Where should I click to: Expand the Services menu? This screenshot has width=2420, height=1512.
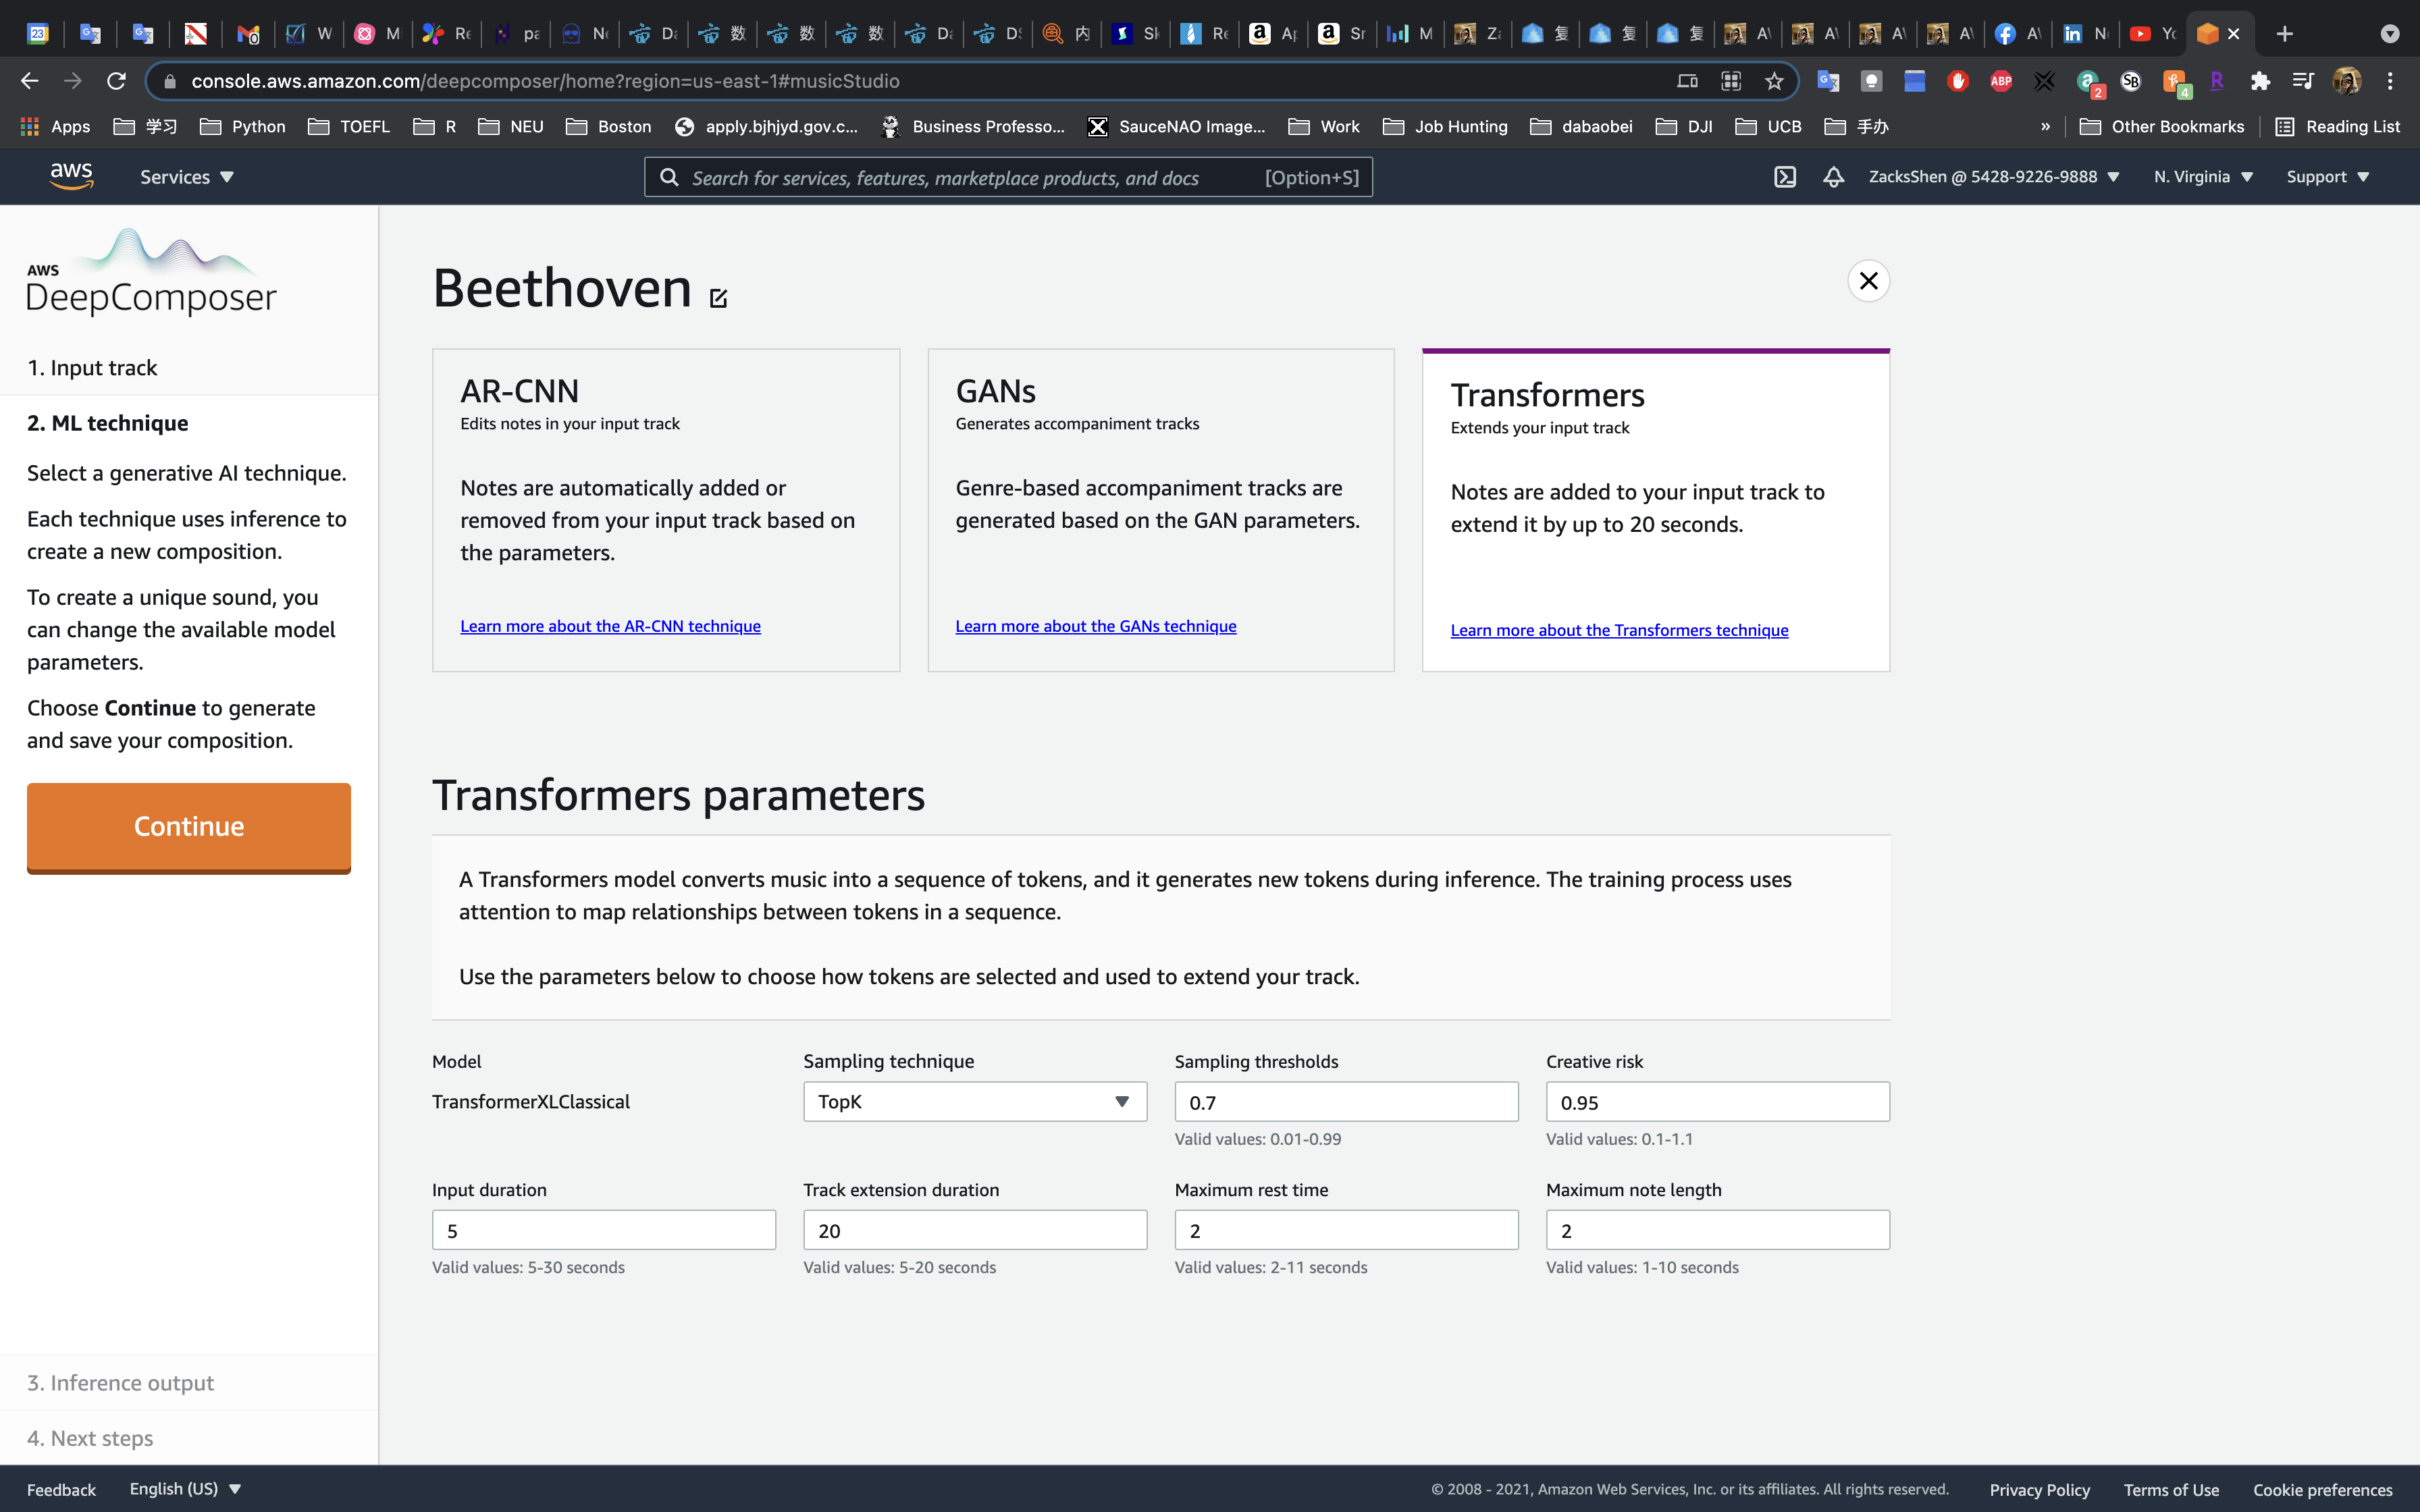(186, 177)
